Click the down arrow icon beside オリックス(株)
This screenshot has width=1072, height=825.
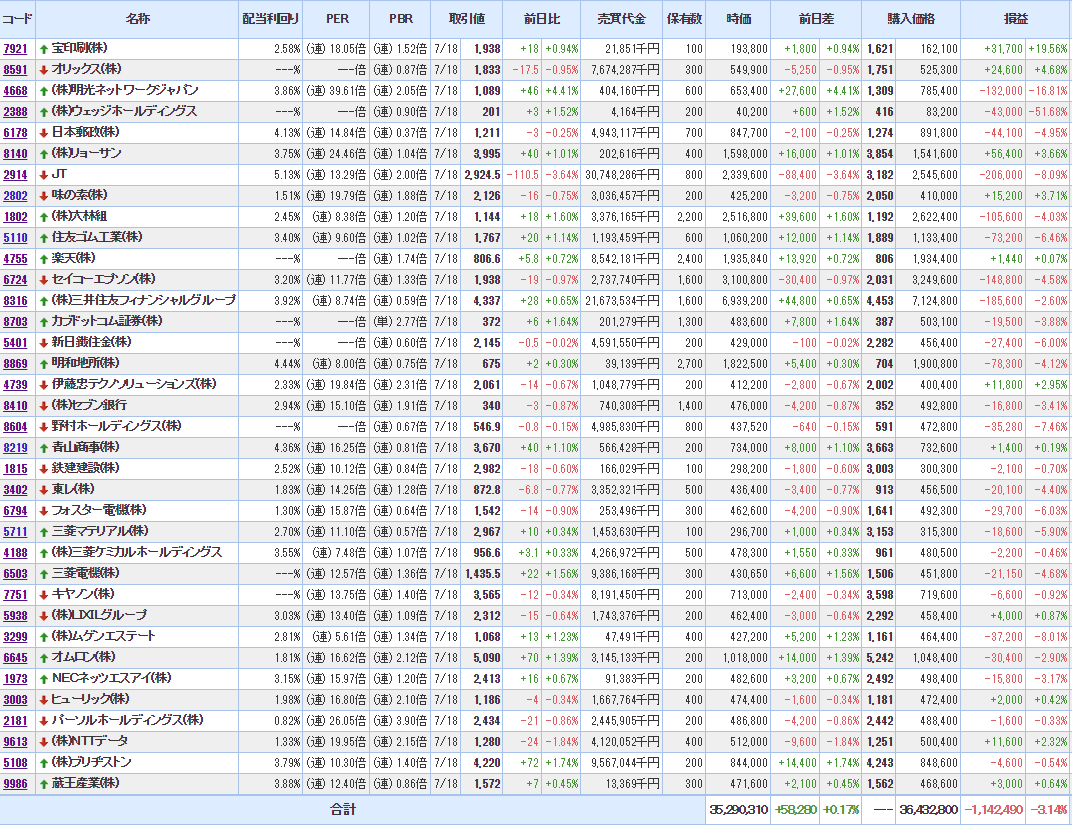[x=43, y=69]
